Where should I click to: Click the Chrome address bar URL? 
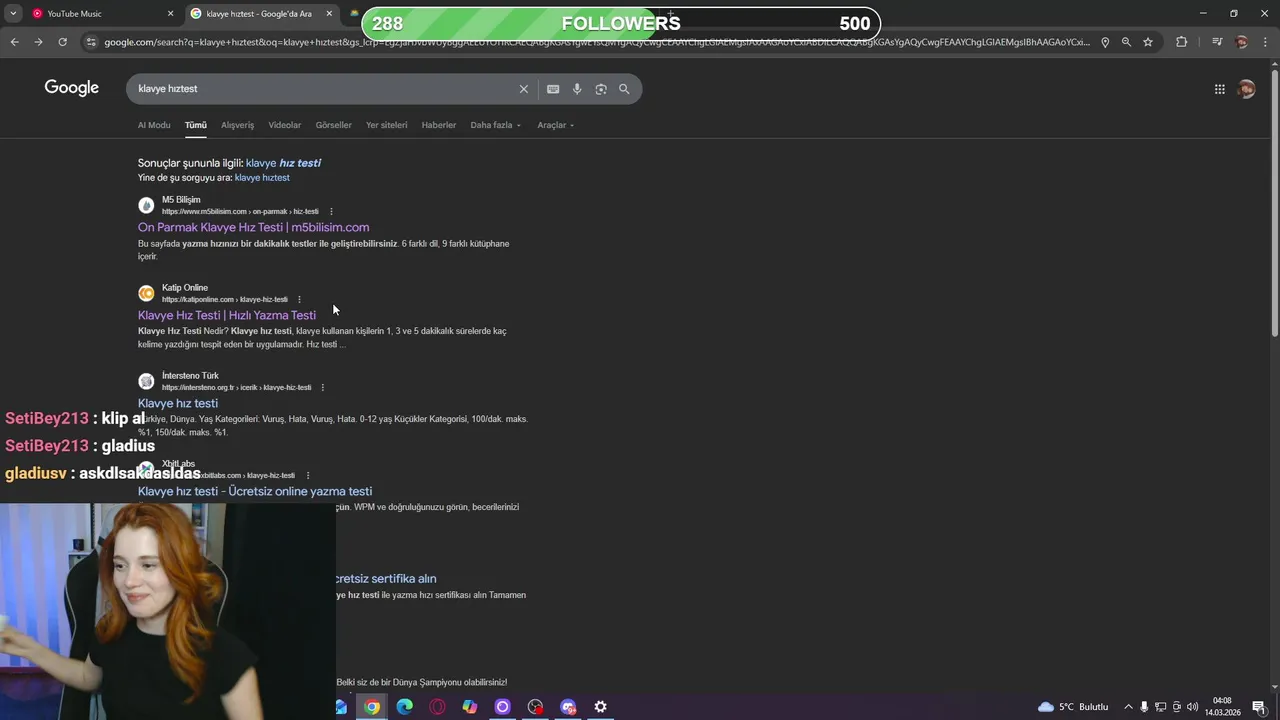coord(596,42)
